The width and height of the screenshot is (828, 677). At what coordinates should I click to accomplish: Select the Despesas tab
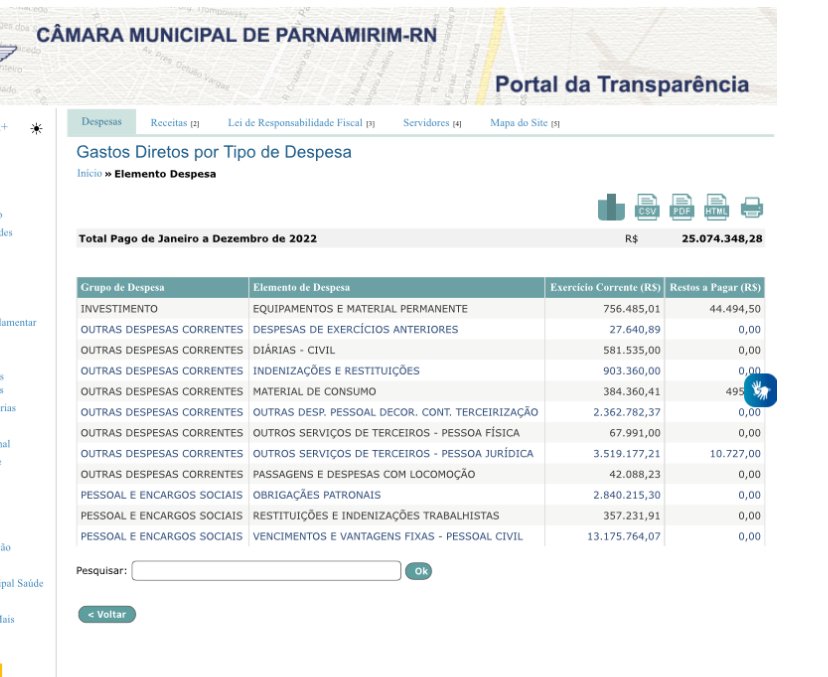click(101, 121)
